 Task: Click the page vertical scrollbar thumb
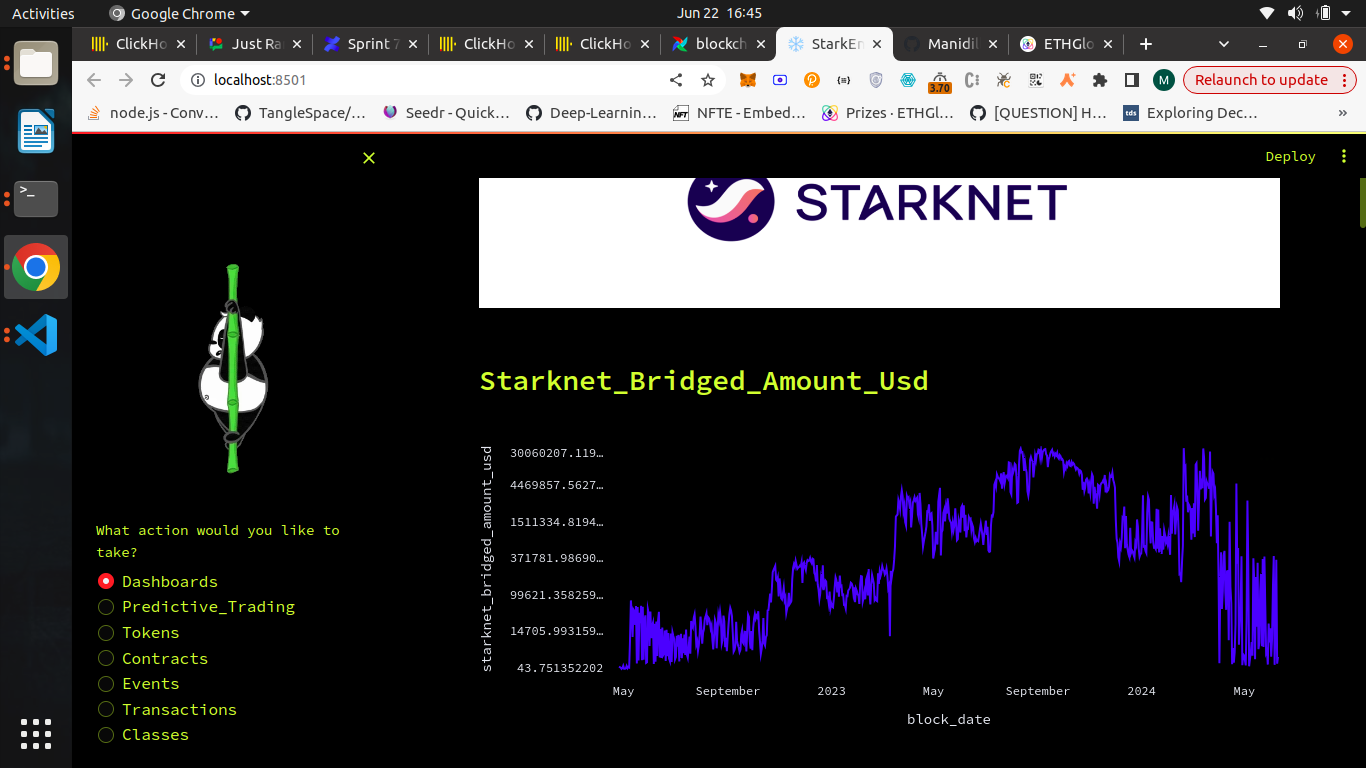point(1362,204)
